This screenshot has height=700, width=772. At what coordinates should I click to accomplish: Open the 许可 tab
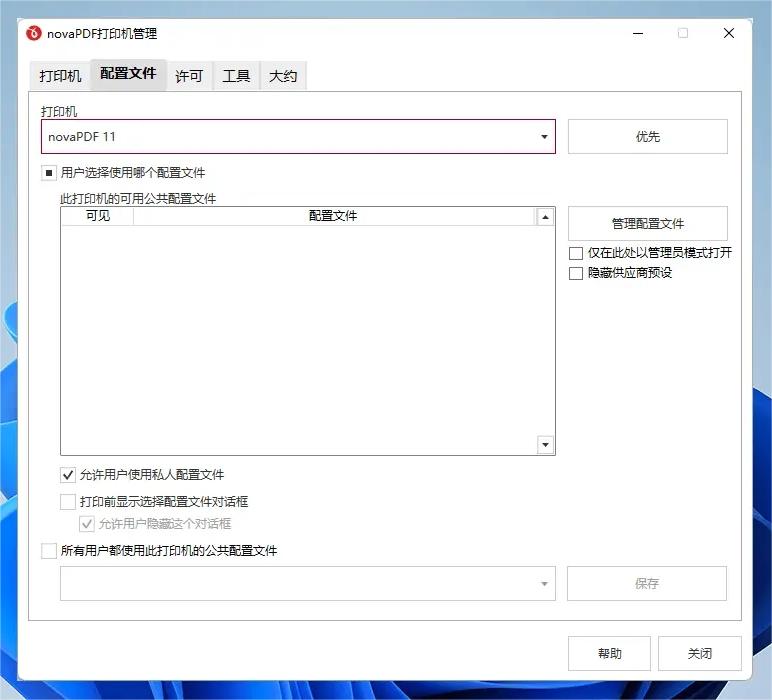click(x=189, y=76)
